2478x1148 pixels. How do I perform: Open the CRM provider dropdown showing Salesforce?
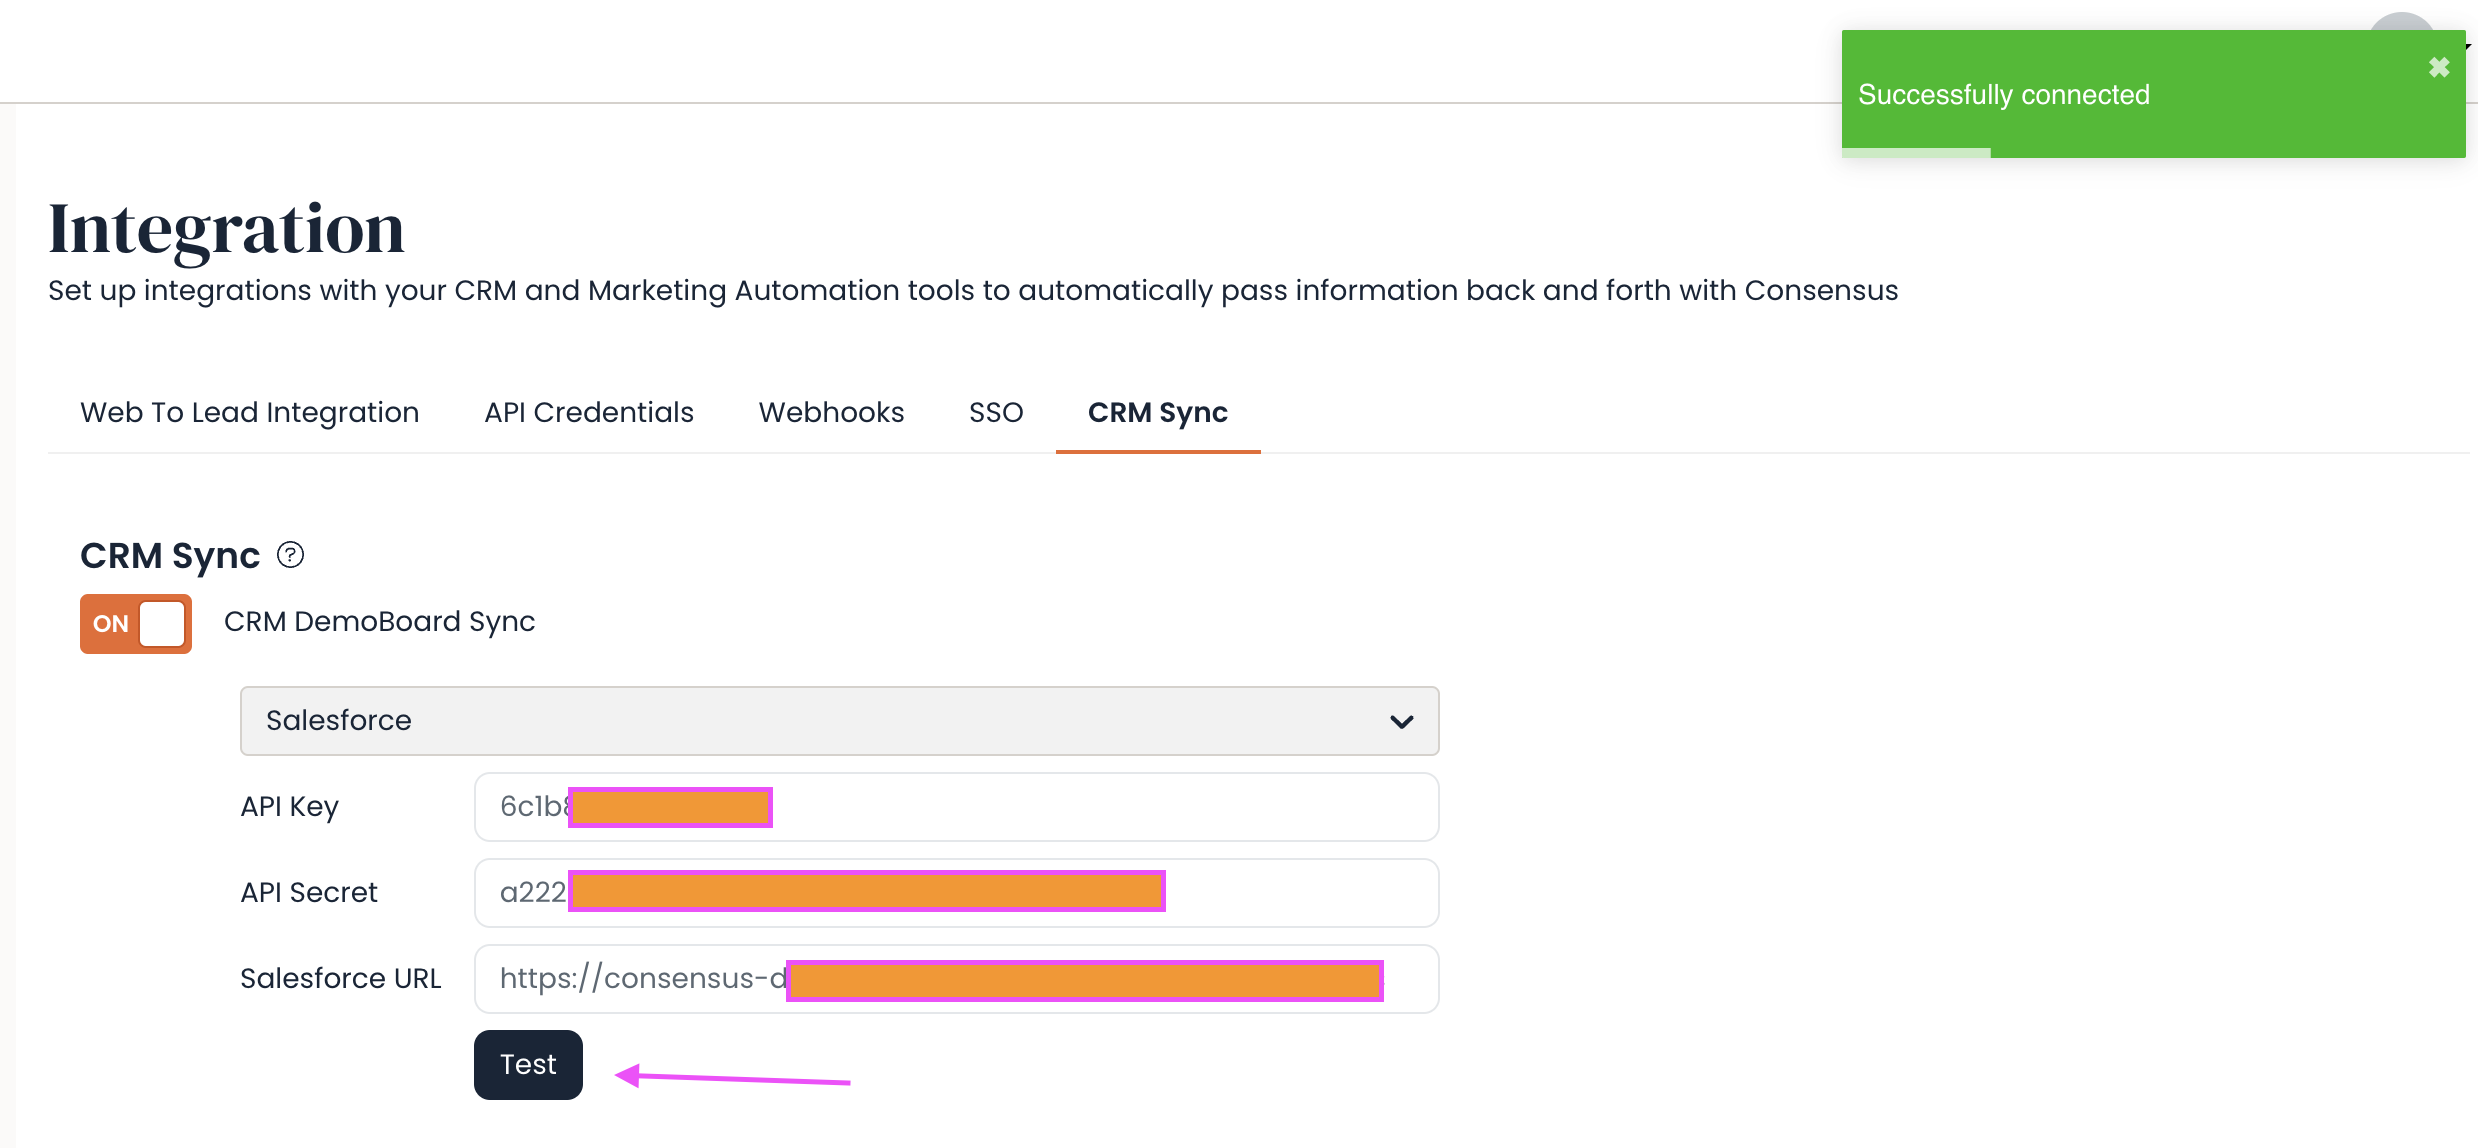838,720
